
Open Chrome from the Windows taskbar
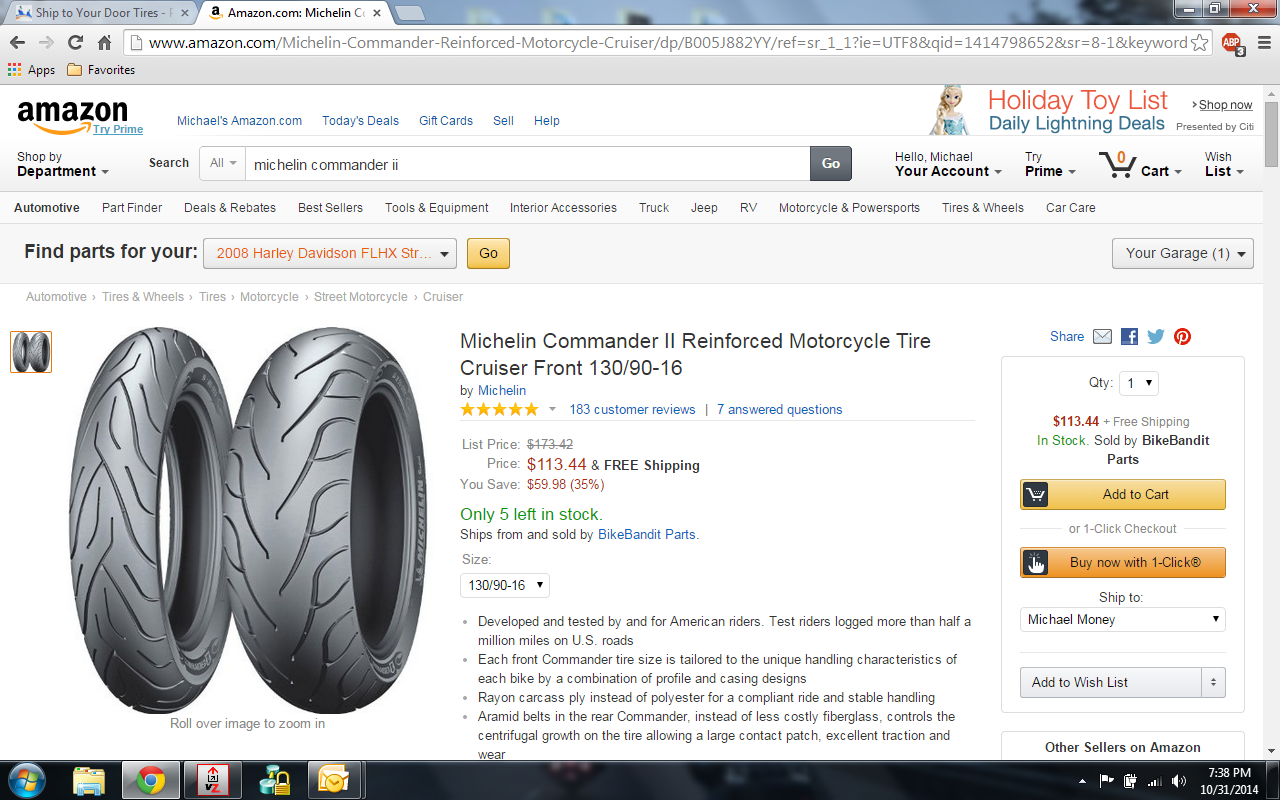(x=151, y=780)
